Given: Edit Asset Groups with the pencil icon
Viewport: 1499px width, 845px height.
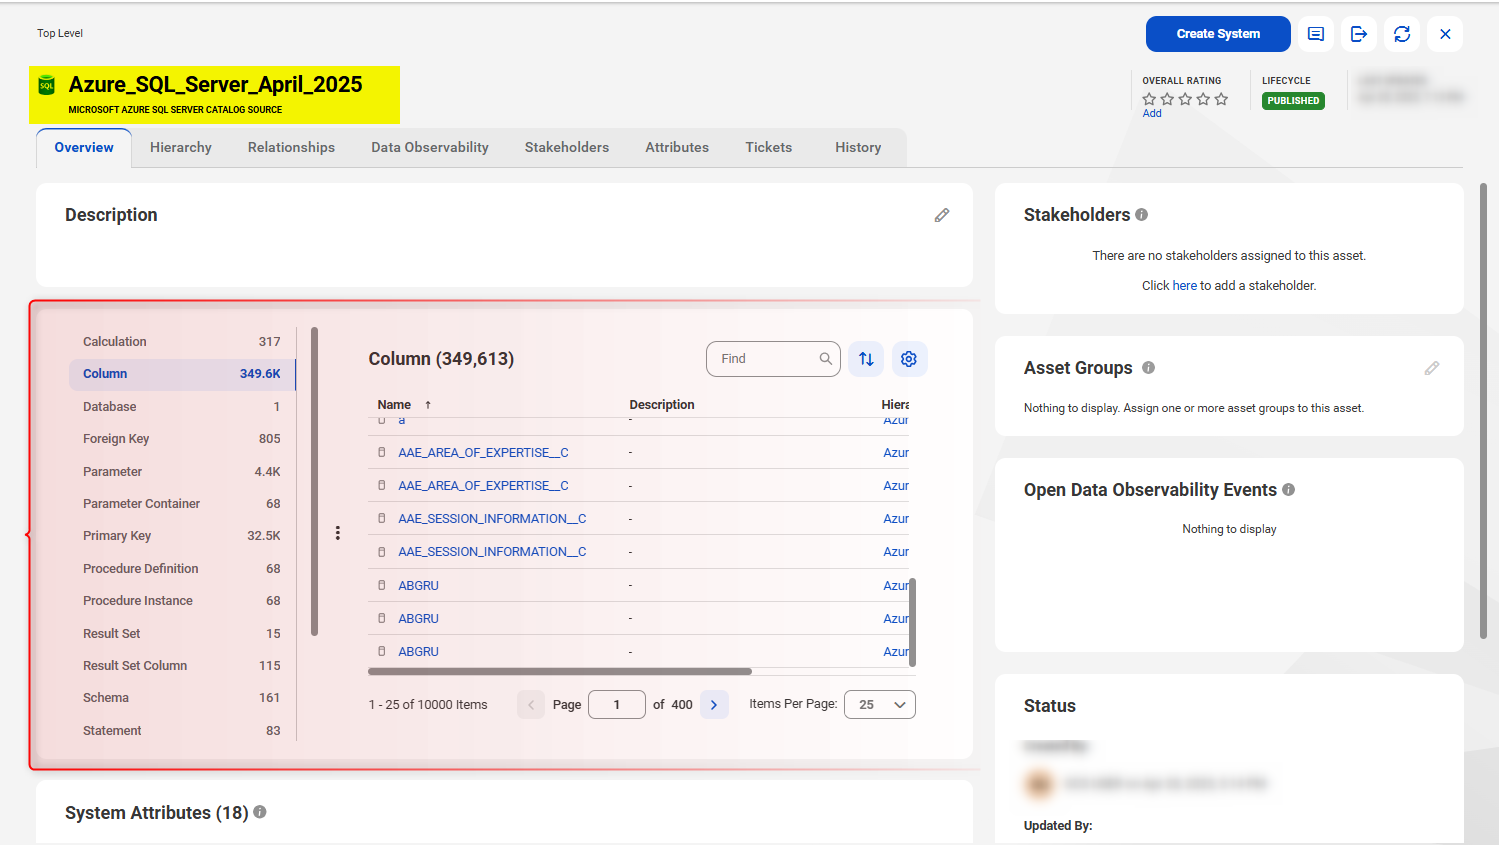Looking at the screenshot, I should pyautogui.click(x=1432, y=368).
